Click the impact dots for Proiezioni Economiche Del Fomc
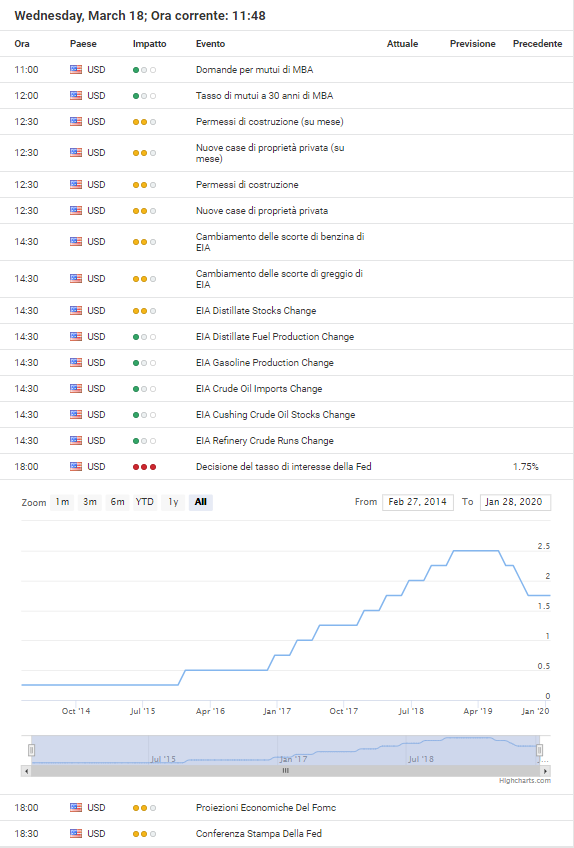Screen dimensions: 574x848 tap(144, 807)
